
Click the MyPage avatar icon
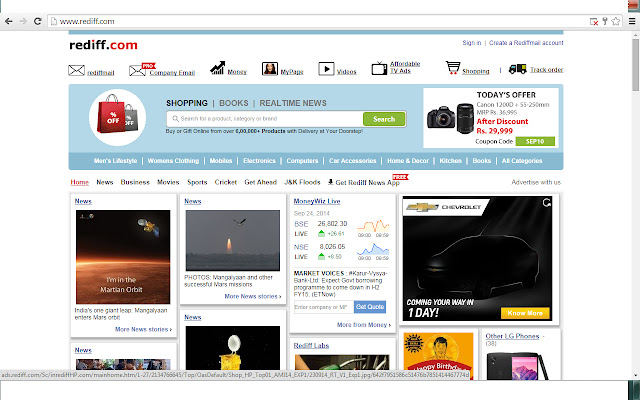pos(270,69)
